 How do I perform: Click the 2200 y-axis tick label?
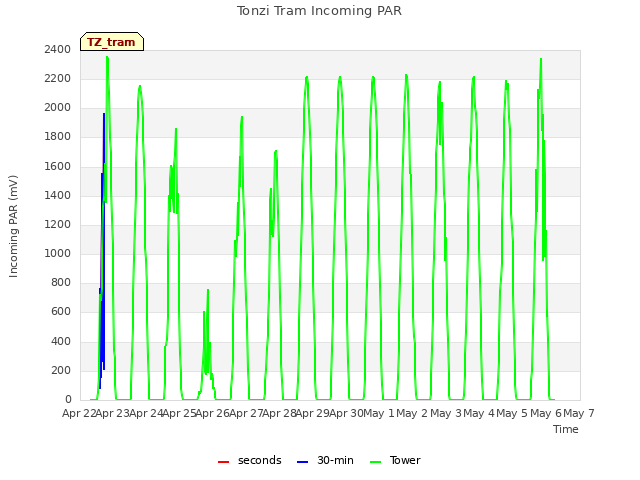point(58,78)
